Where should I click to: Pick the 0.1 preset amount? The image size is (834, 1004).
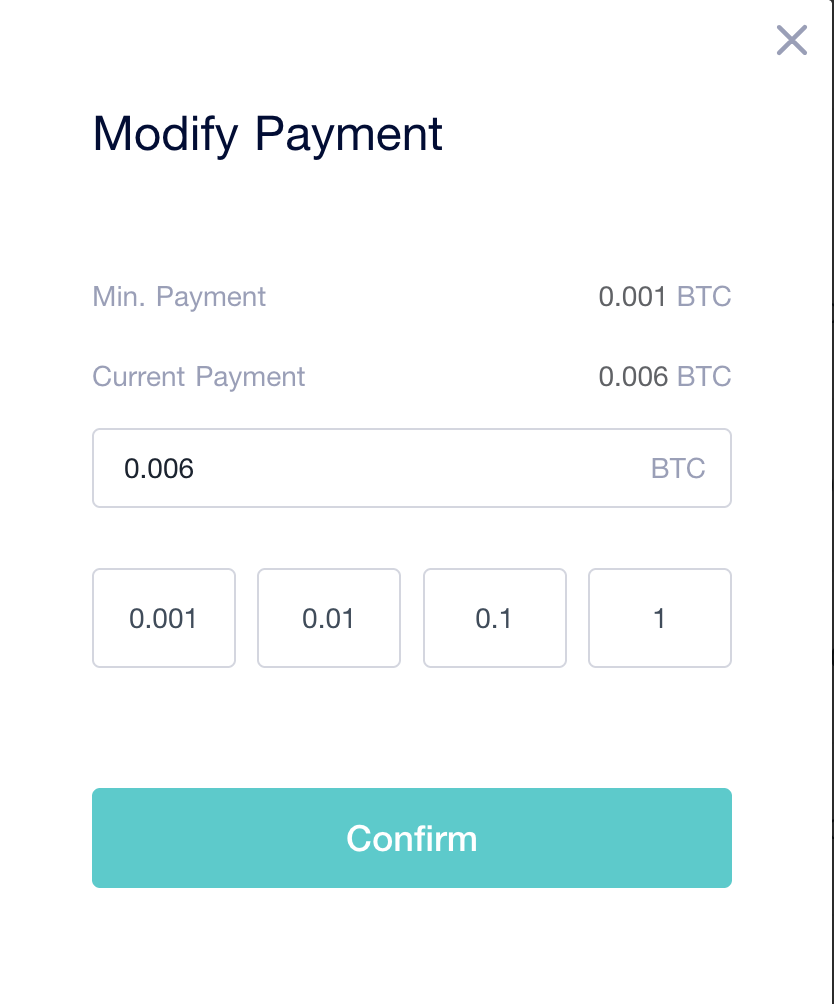point(495,618)
